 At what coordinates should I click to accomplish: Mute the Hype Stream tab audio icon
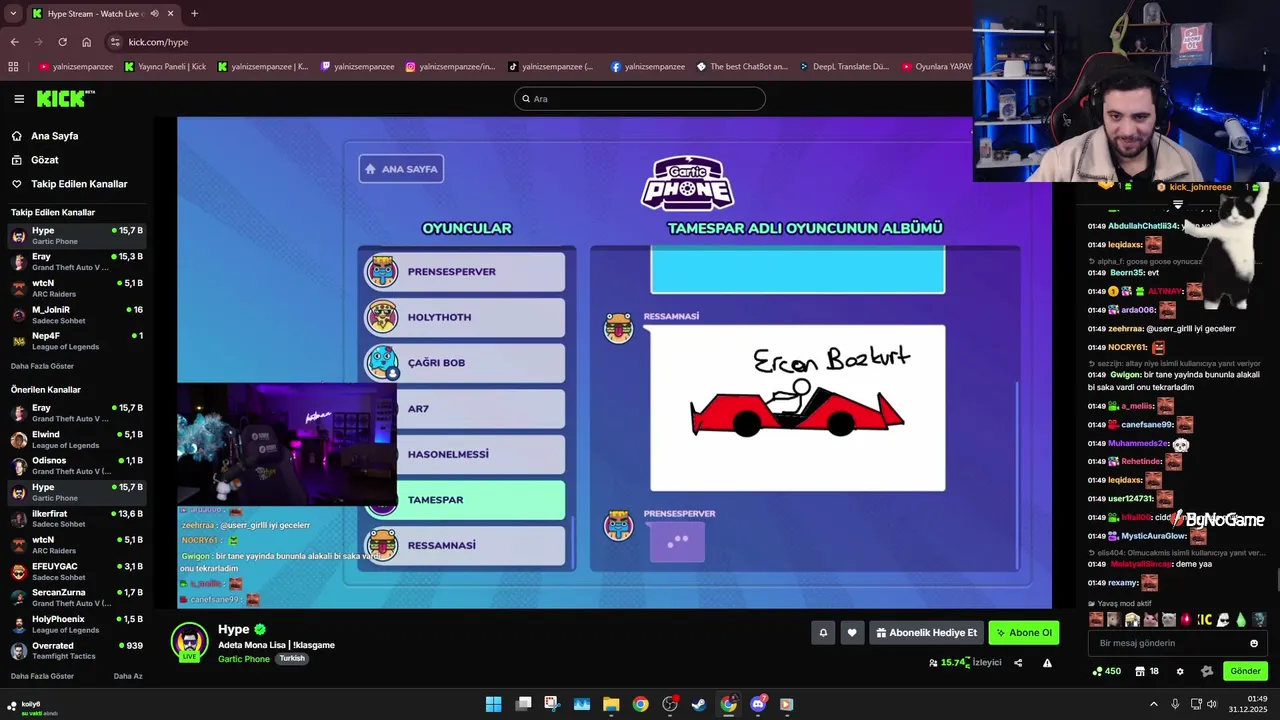[x=154, y=14]
